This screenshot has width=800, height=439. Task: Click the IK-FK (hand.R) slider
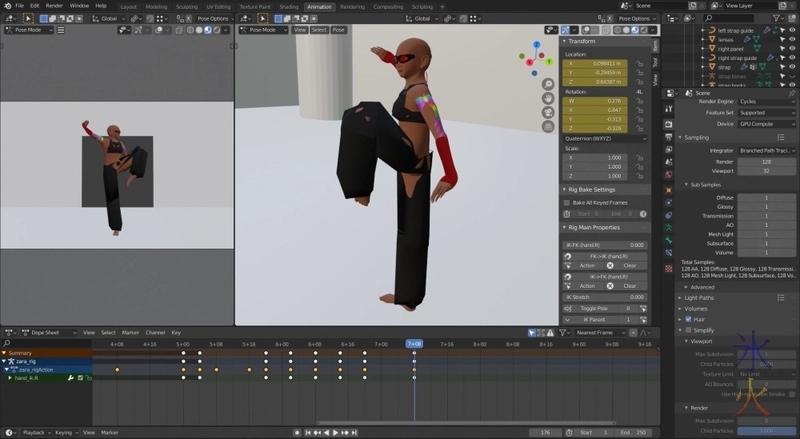(605, 244)
